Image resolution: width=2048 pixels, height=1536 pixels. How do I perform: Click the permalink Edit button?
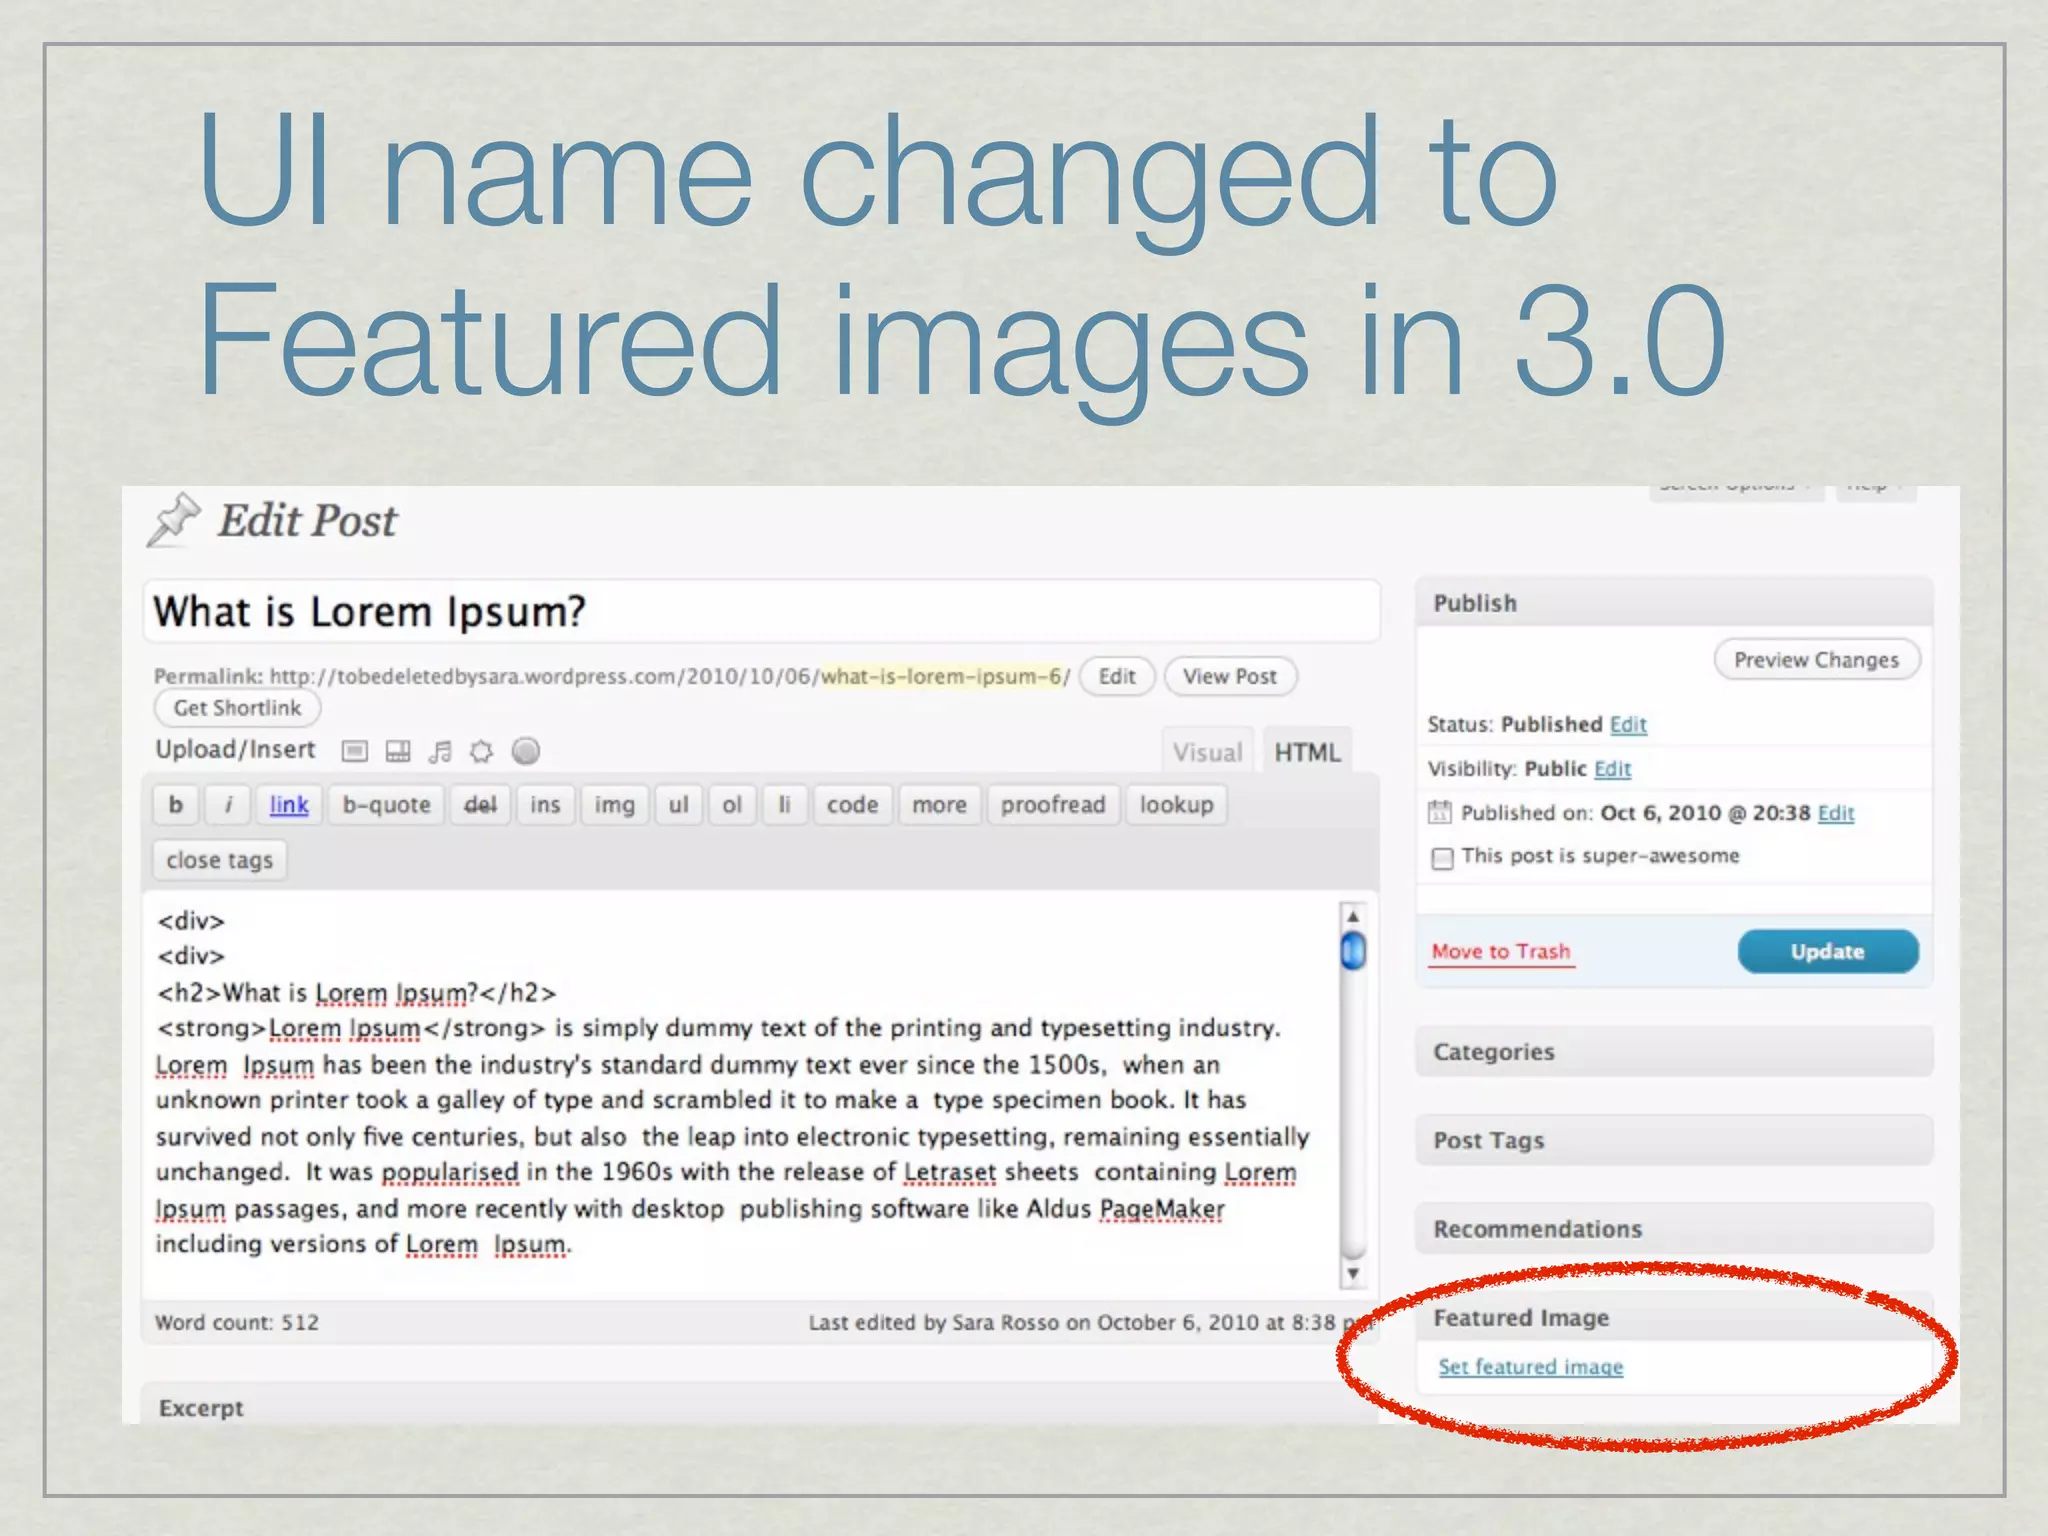tap(1117, 676)
